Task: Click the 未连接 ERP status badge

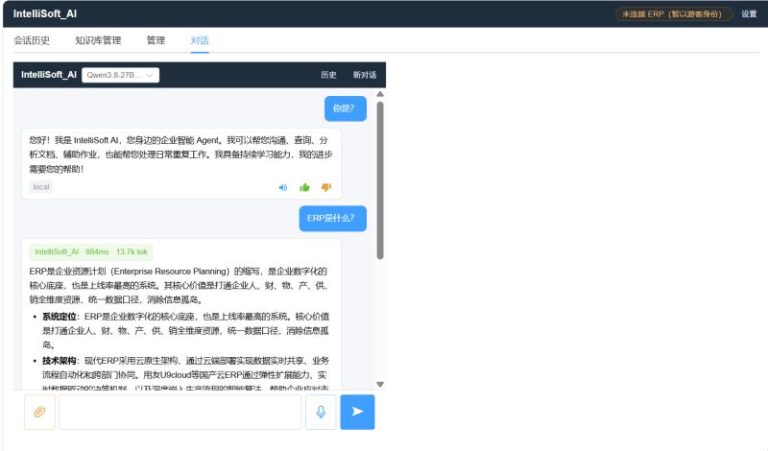Action: click(673, 14)
